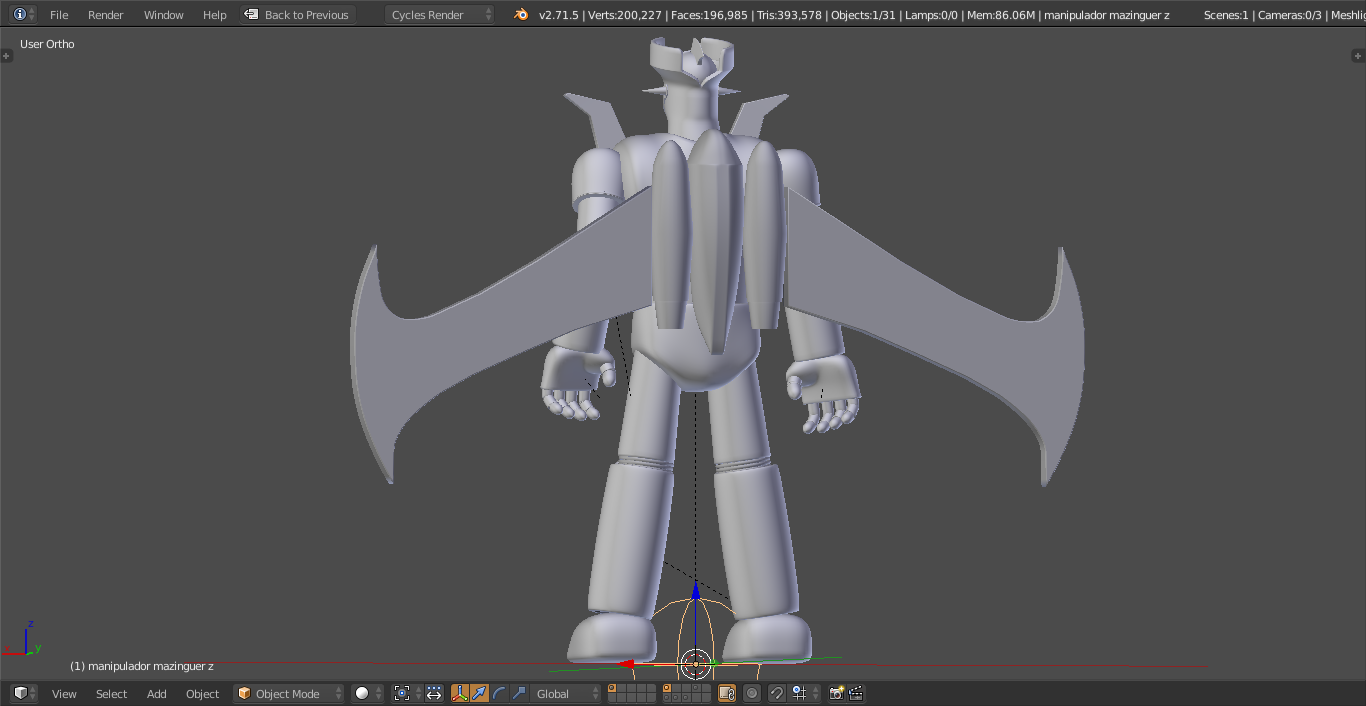The width and height of the screenshot is (1366, 706).
Task: Select the scale manipulator icon
Action: pyautogui.click(x=519, y=693)
